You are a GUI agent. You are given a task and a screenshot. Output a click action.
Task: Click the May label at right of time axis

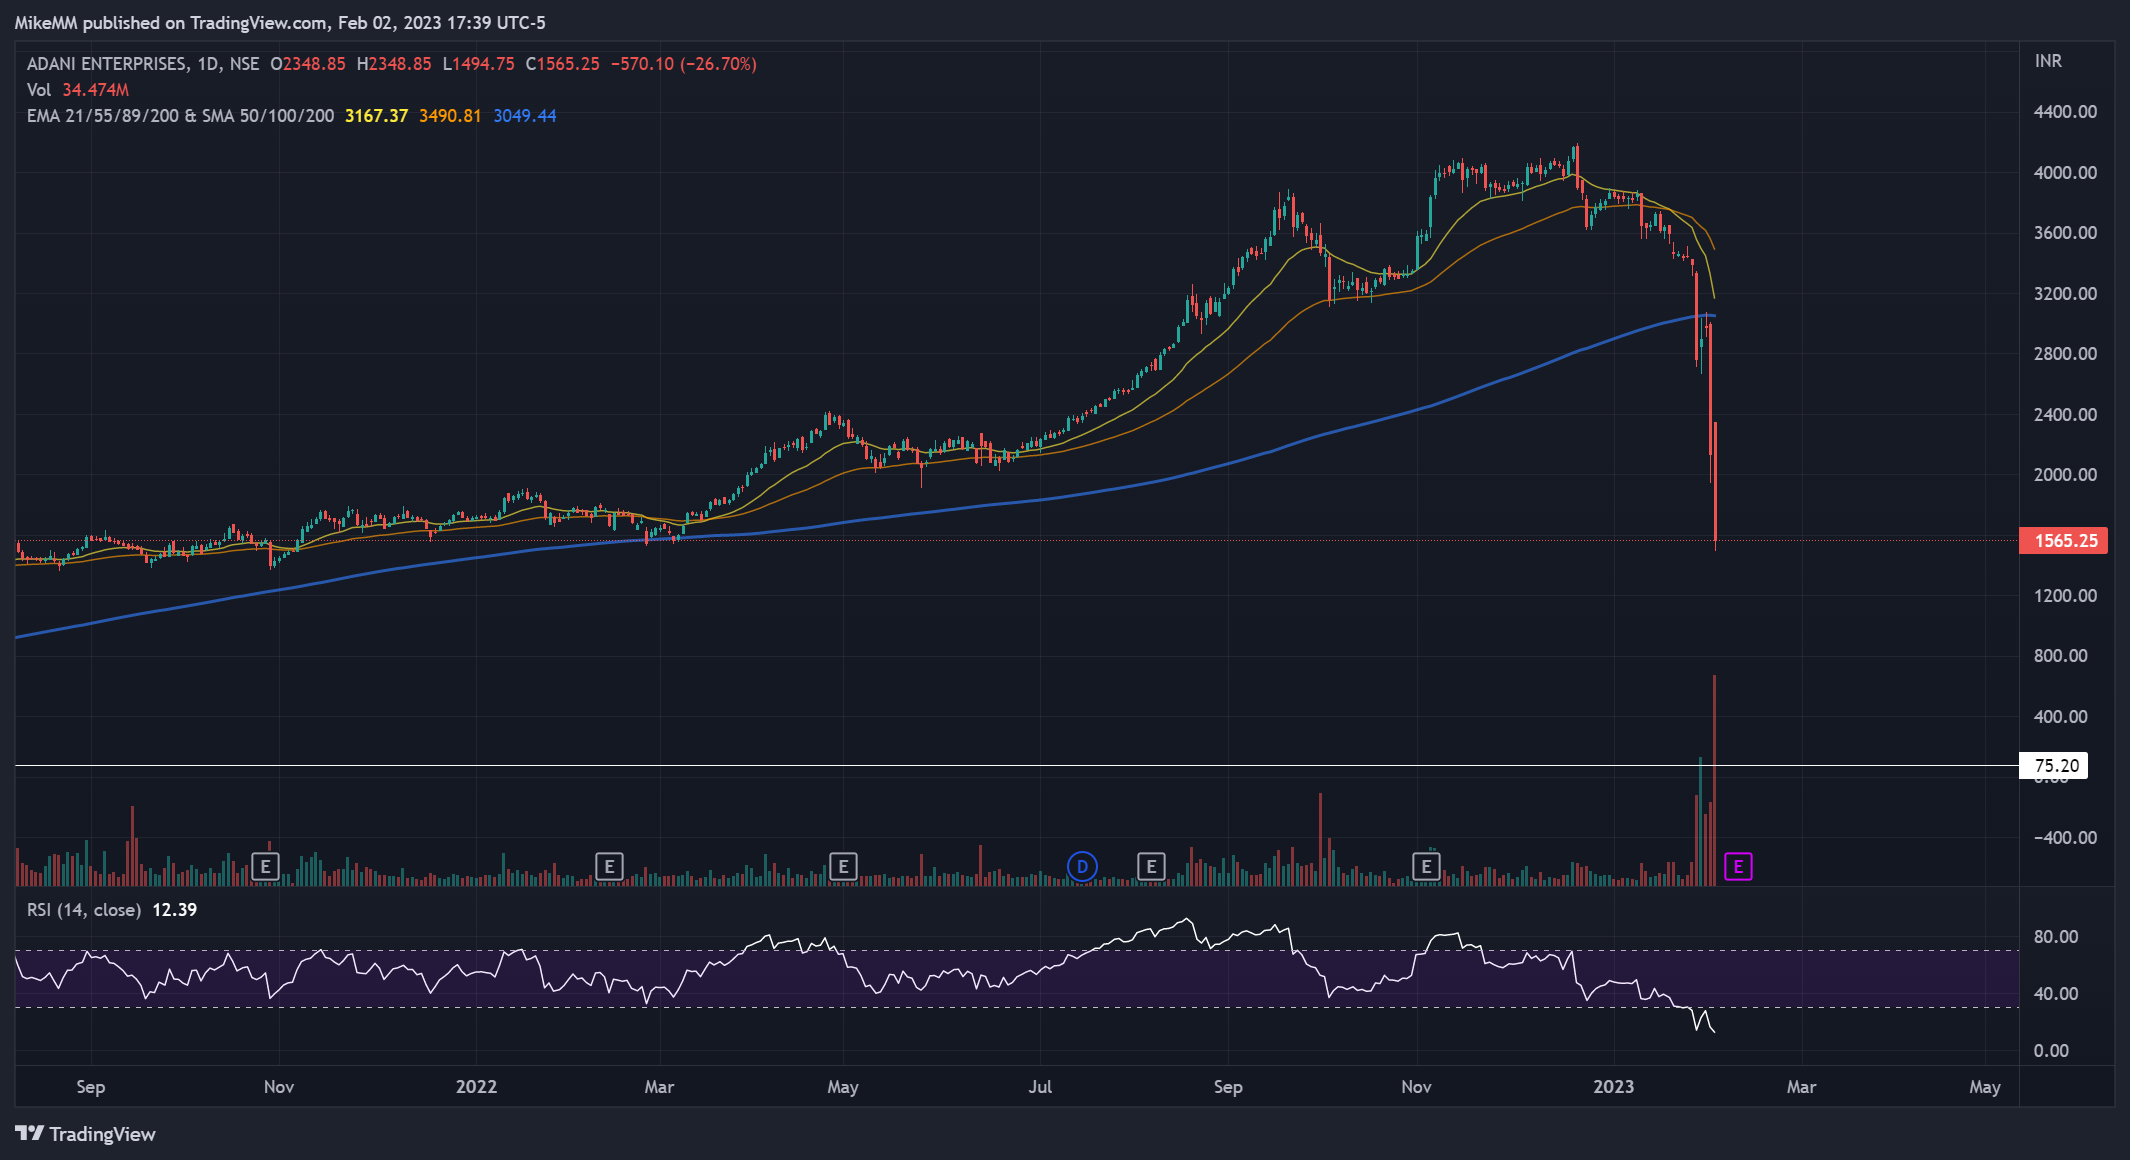coord(1985,1087)
